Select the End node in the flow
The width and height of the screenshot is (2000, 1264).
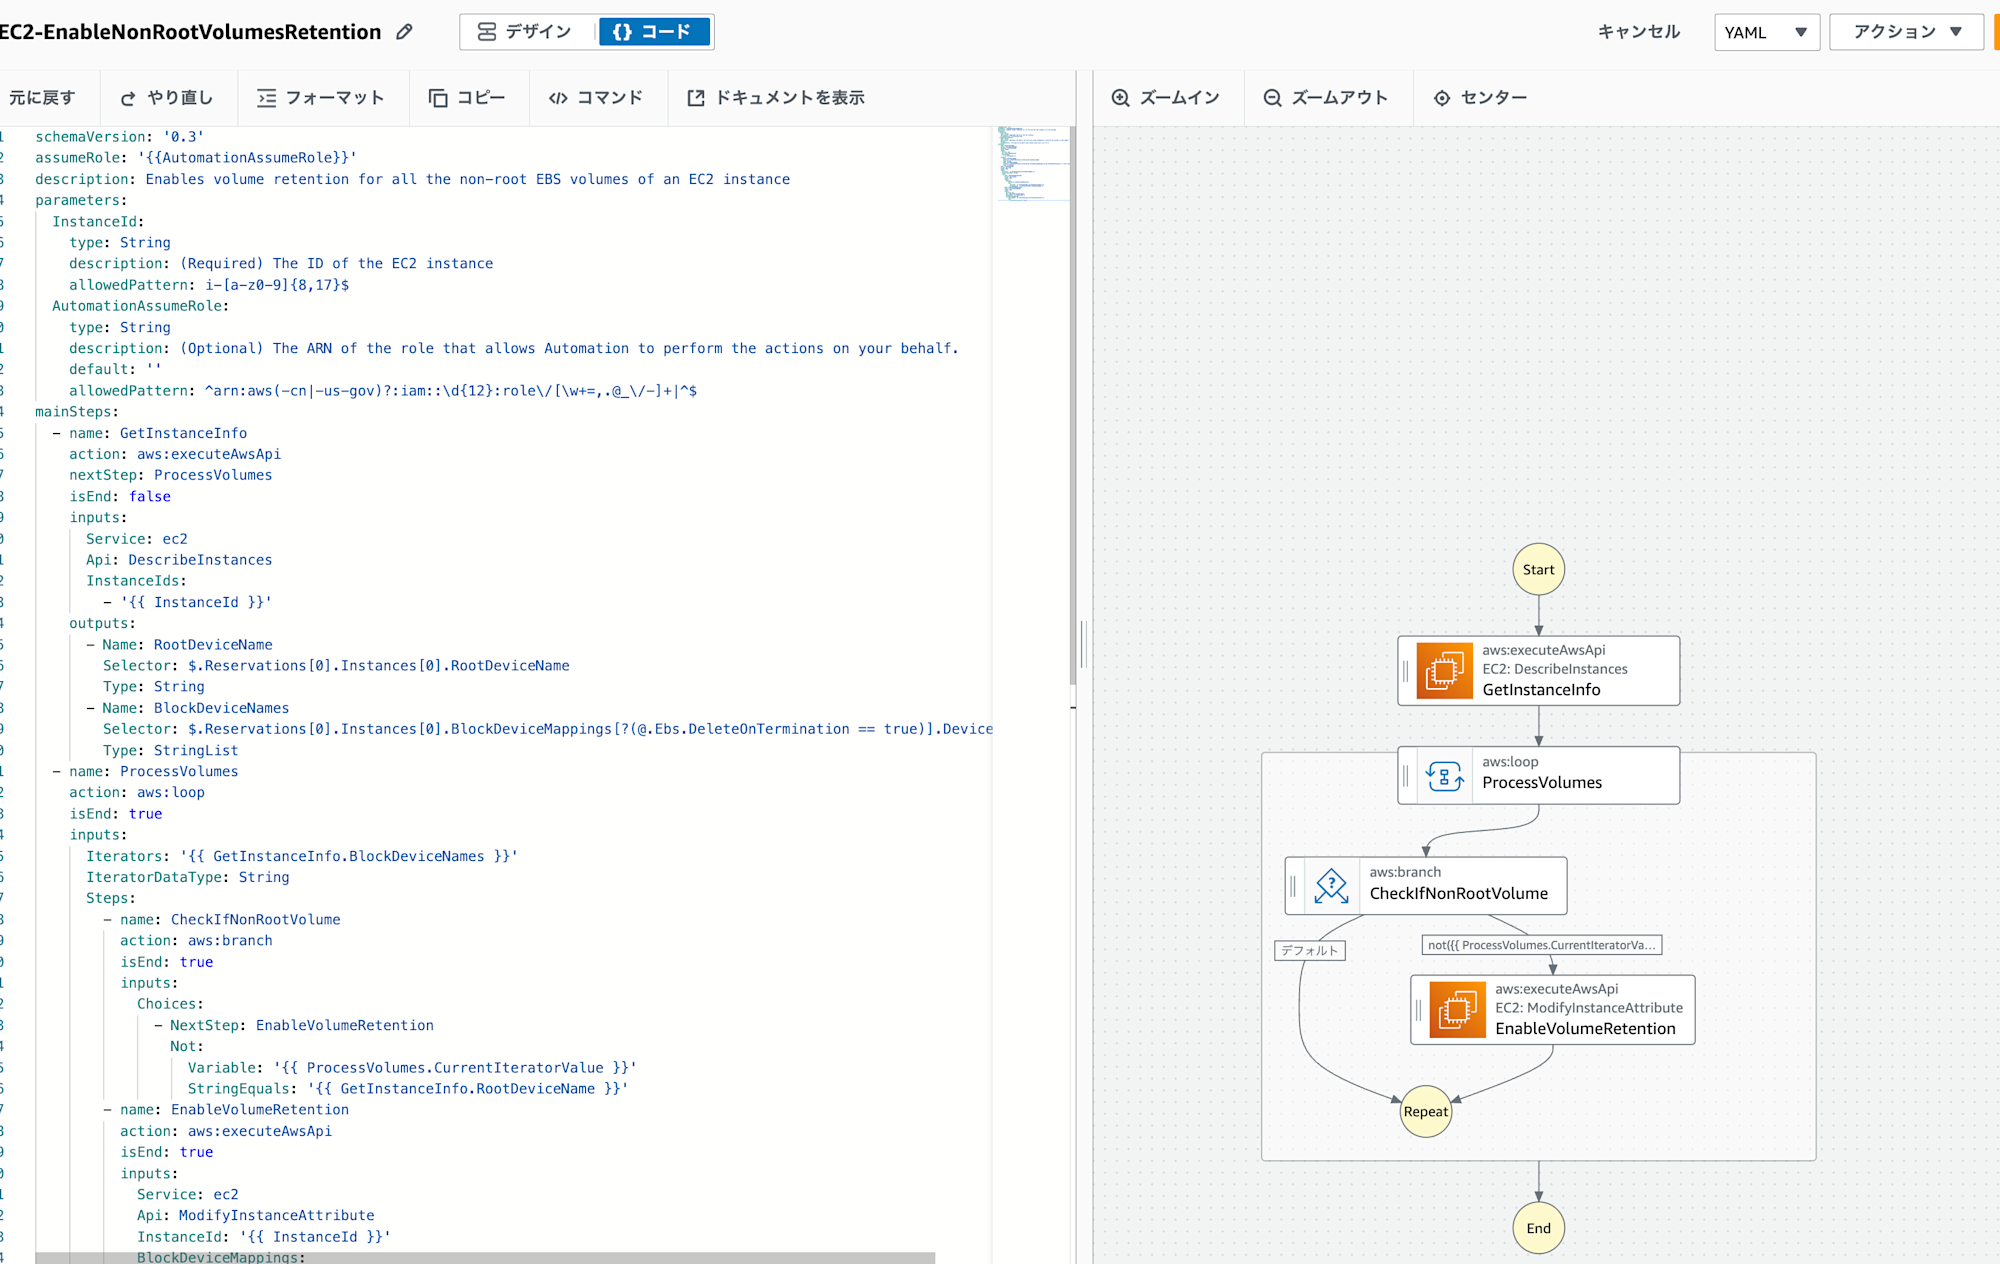[1538, 1228]
